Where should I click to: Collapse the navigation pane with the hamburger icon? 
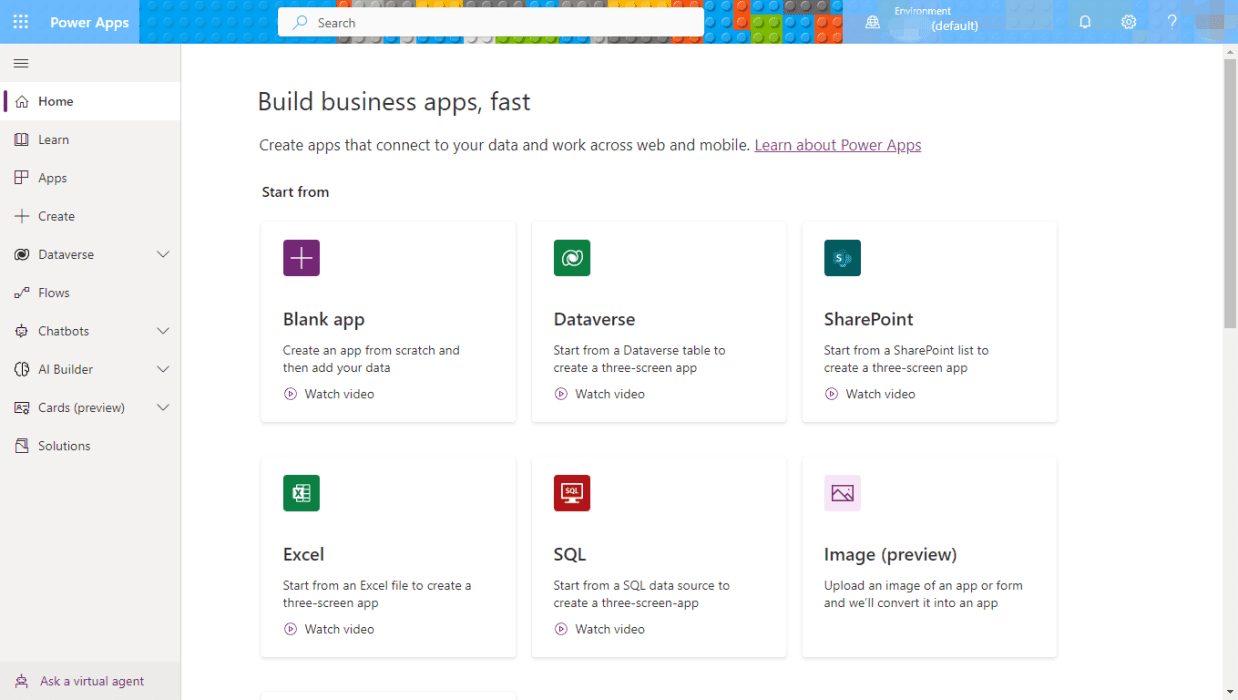tap(20, 62)
